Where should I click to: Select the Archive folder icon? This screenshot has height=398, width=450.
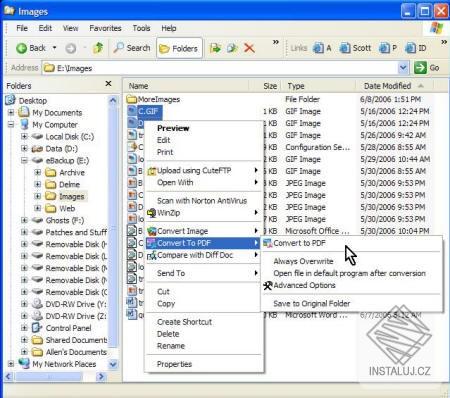(50, 173)
